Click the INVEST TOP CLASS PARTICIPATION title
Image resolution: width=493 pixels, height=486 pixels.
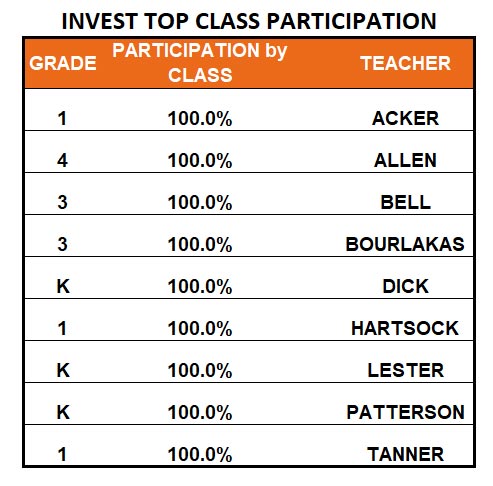pyautogui.click(x=249, y=21)
